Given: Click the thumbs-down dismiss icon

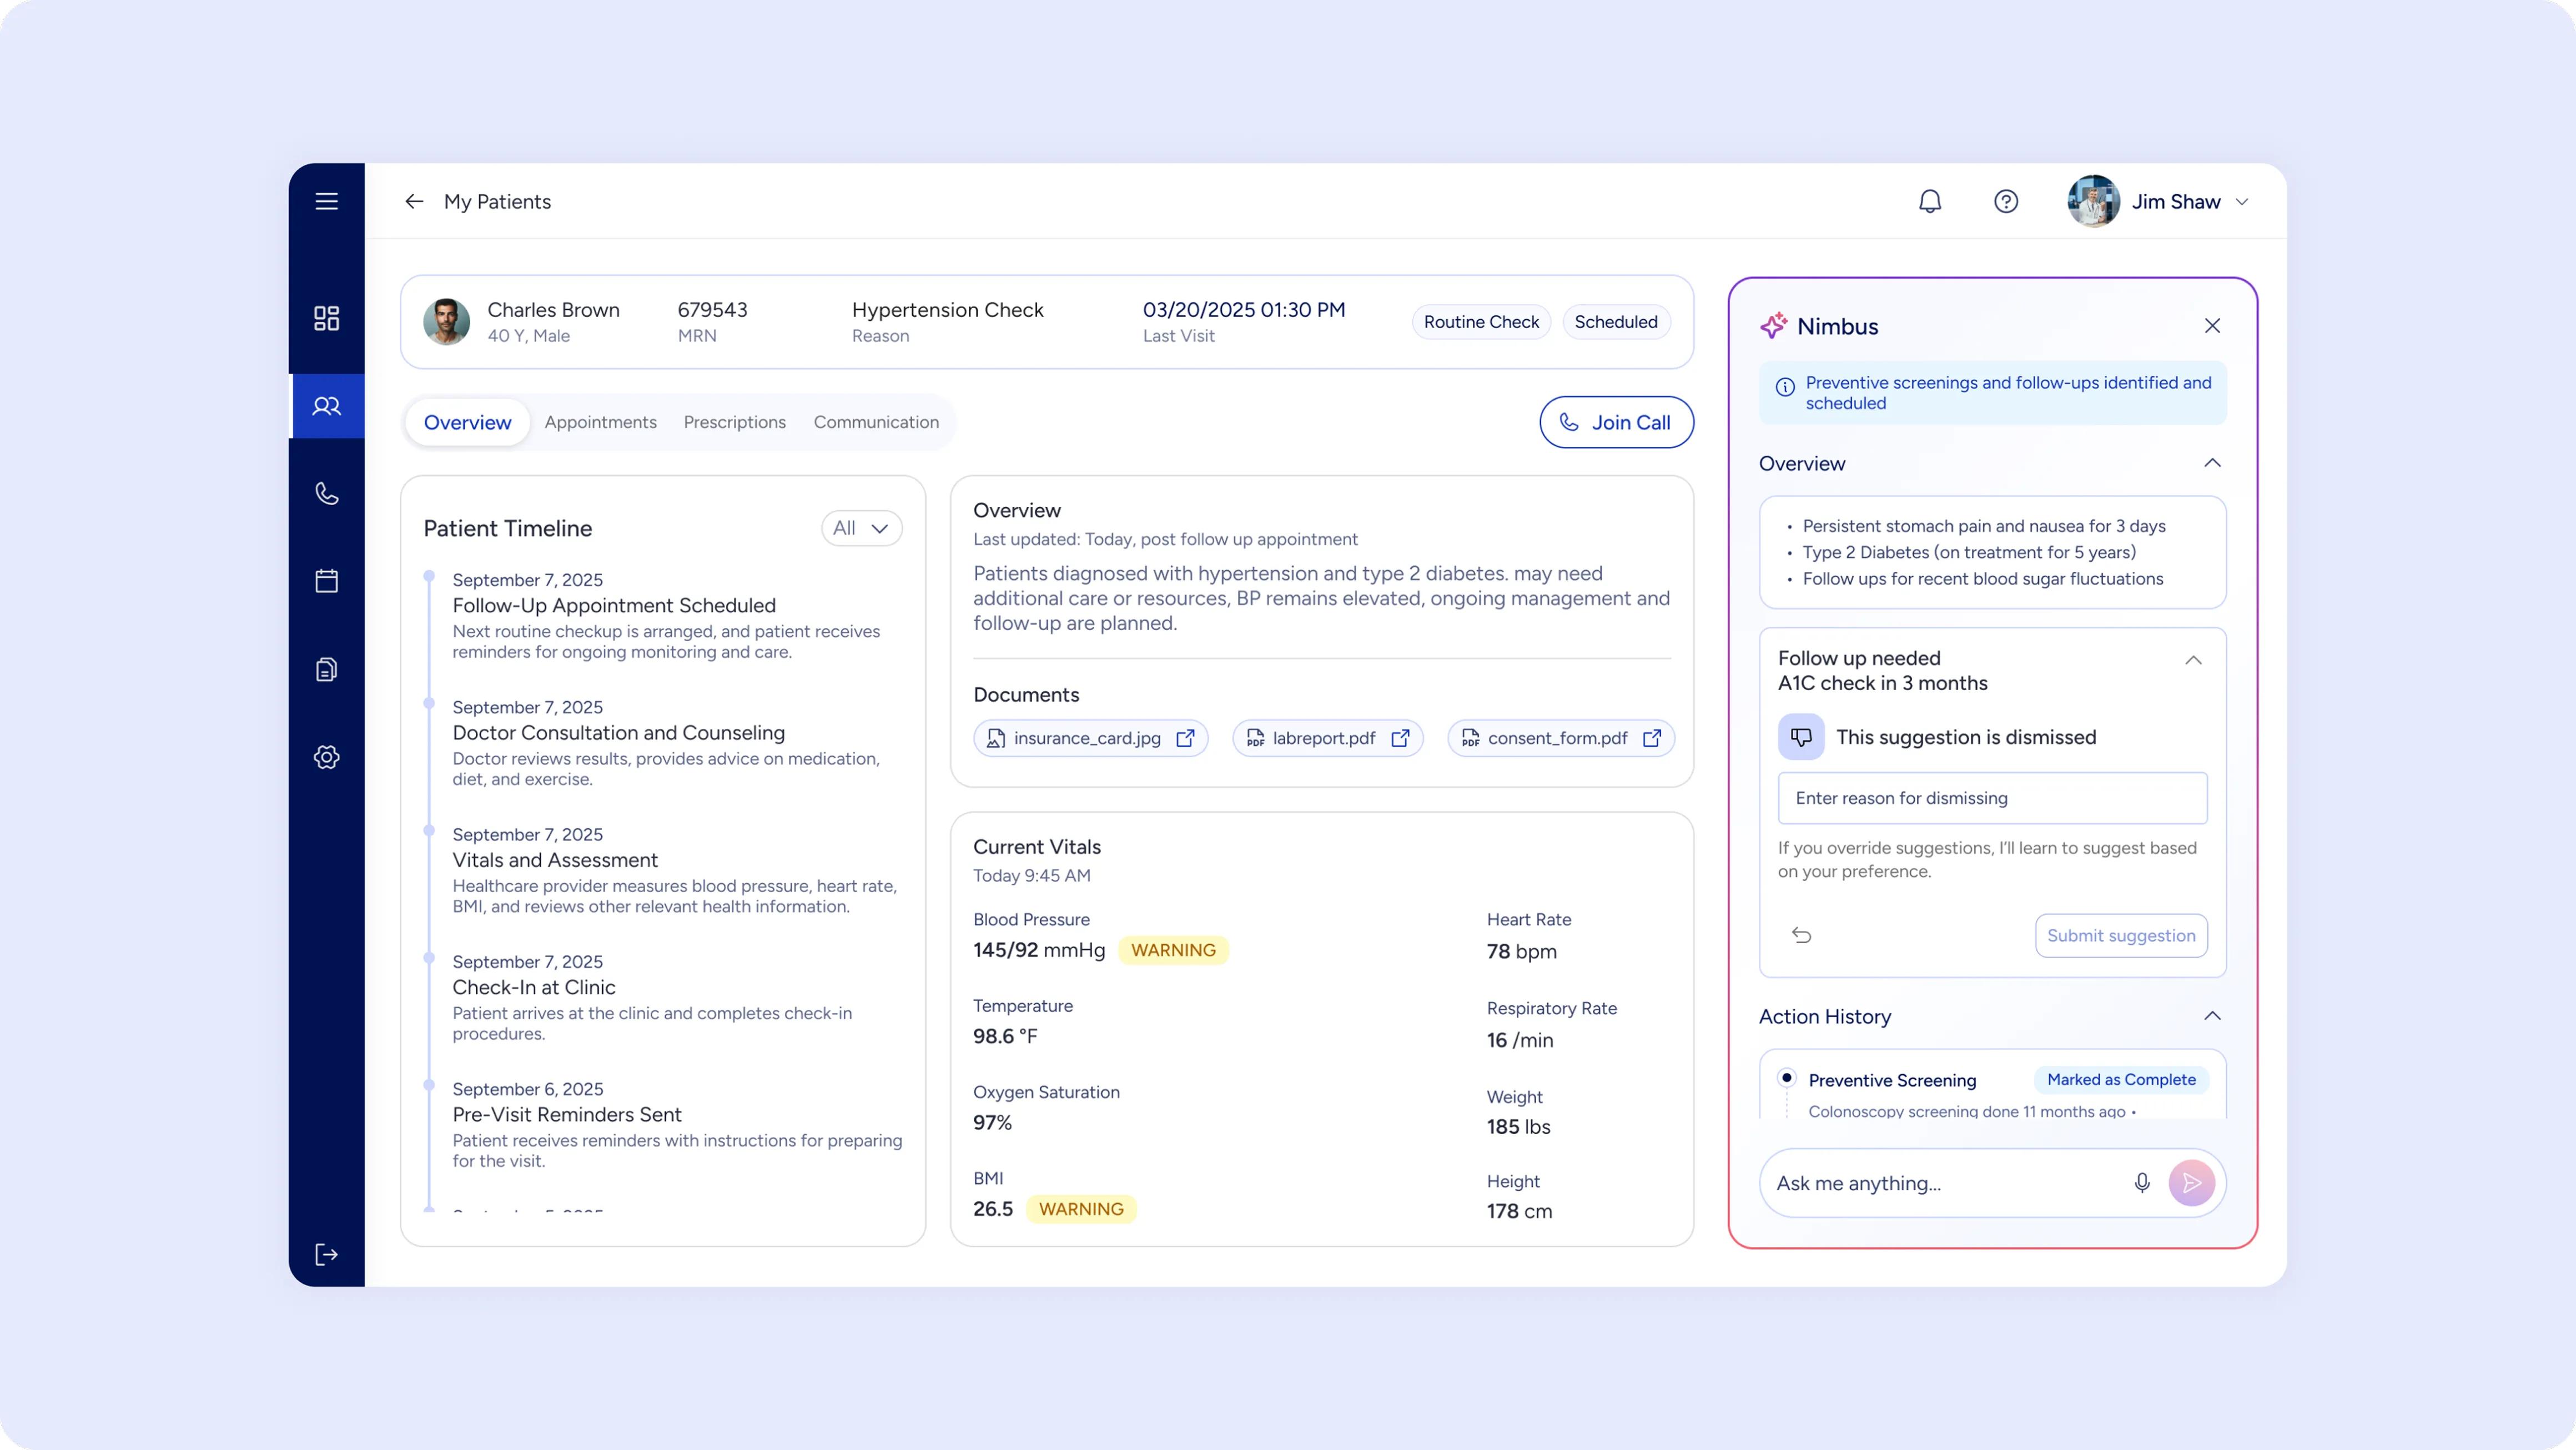Looking at the screenshot, I should coord(1800,737).
